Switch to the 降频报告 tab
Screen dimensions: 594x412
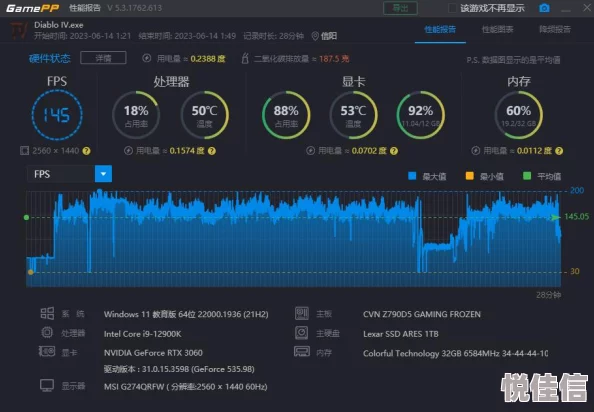(555, 30)
